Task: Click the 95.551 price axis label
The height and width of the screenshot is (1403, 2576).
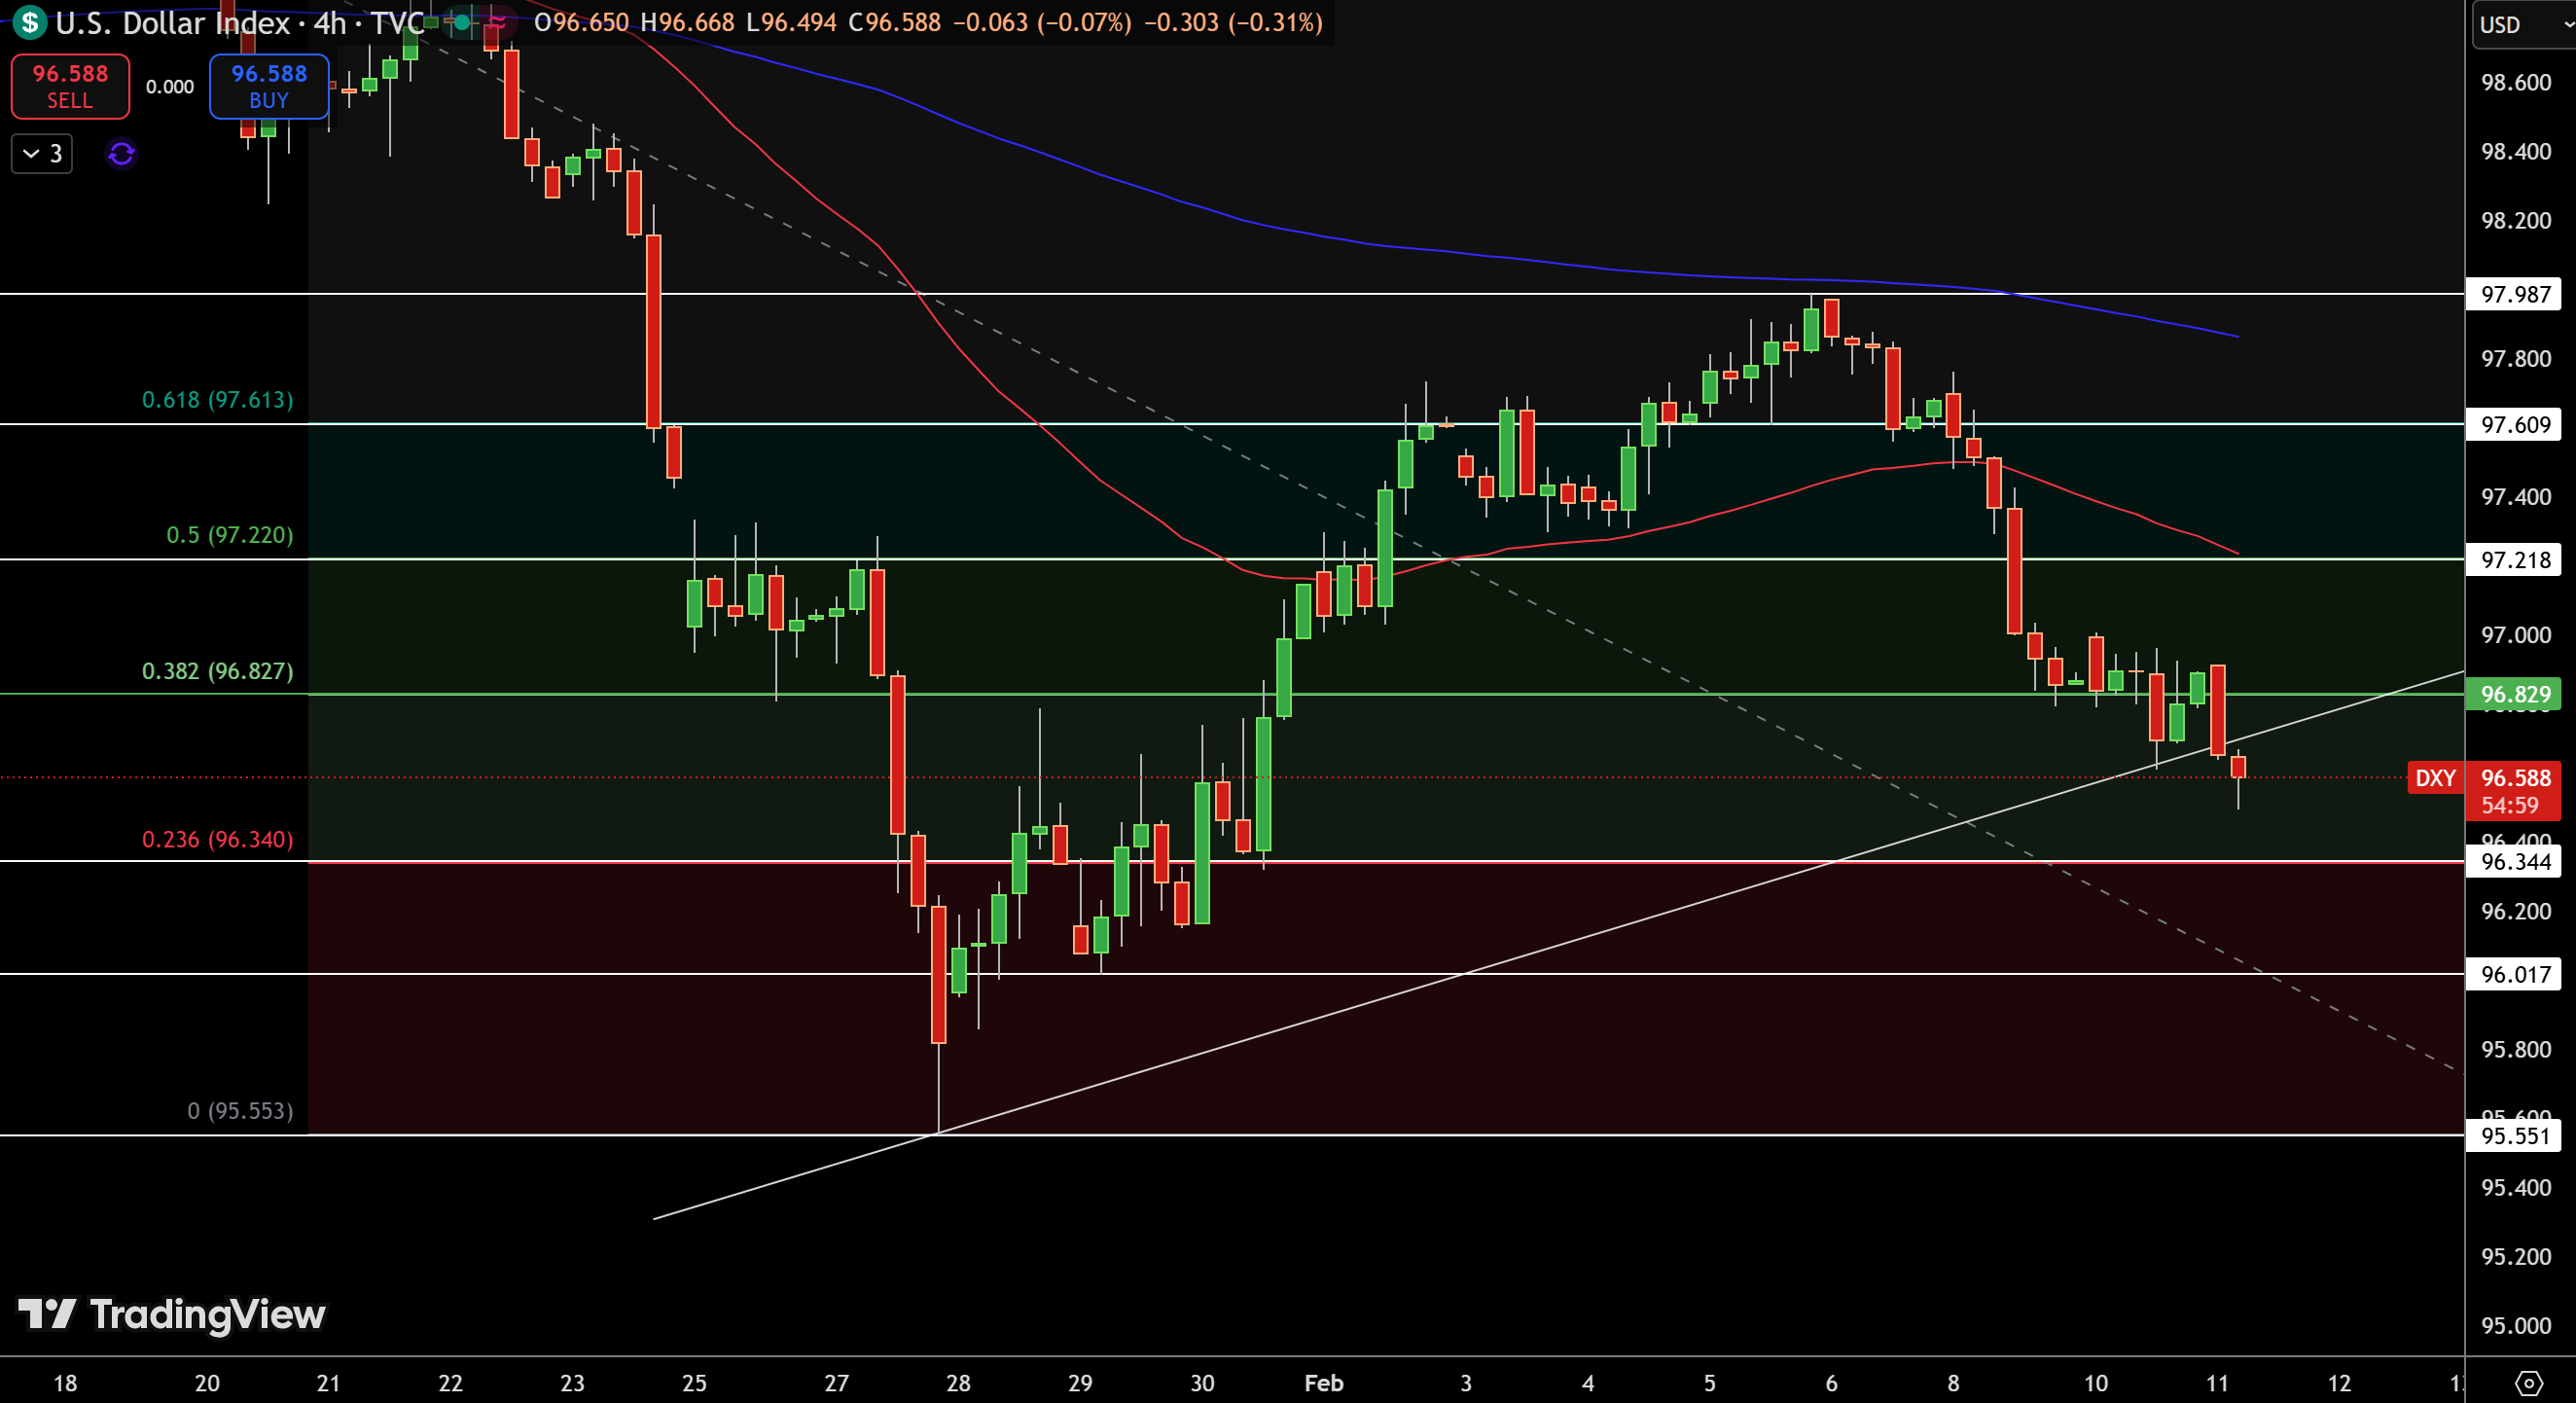Action: pos(2514,1135)
